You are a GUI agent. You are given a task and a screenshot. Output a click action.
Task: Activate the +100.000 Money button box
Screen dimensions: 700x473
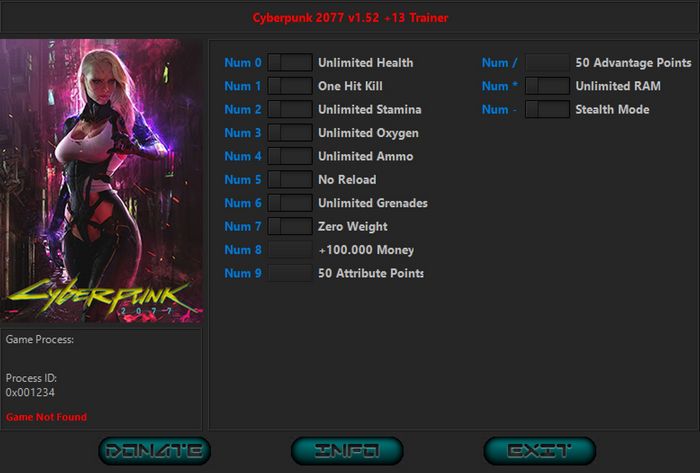(290, 250)
